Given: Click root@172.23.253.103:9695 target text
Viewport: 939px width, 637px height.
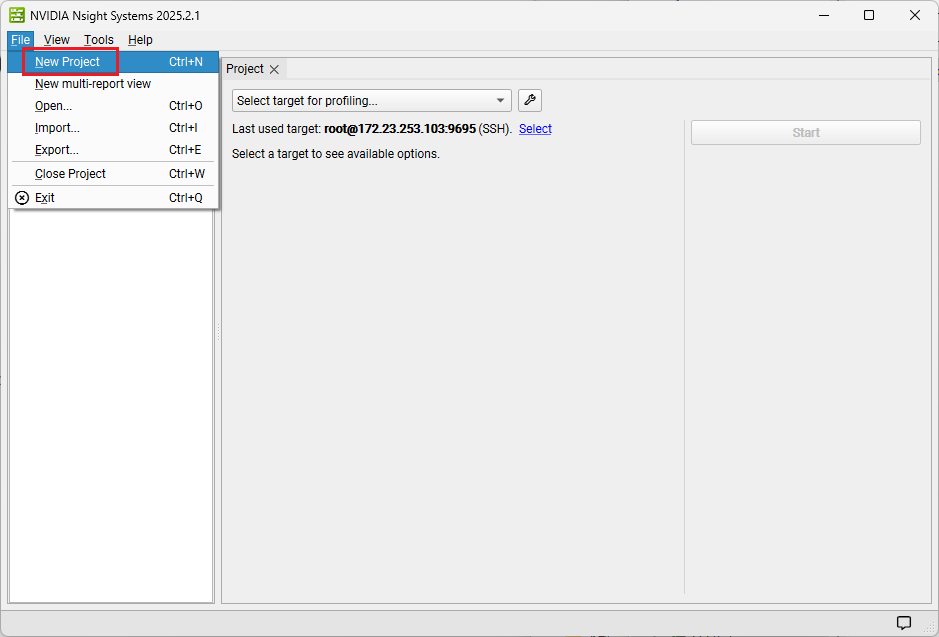Looking at the screenshot, I should click(x=400, y=129).
